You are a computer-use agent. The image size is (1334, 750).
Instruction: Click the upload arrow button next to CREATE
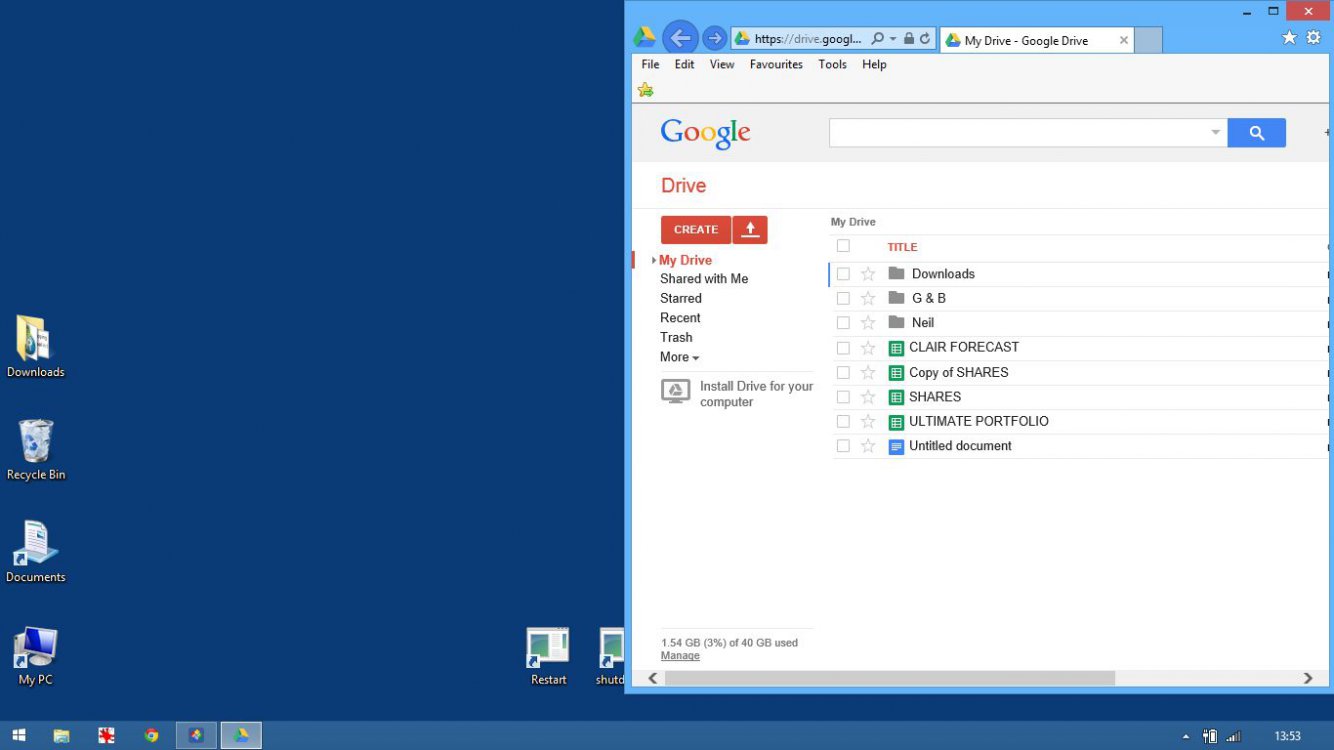pos(750,230)
